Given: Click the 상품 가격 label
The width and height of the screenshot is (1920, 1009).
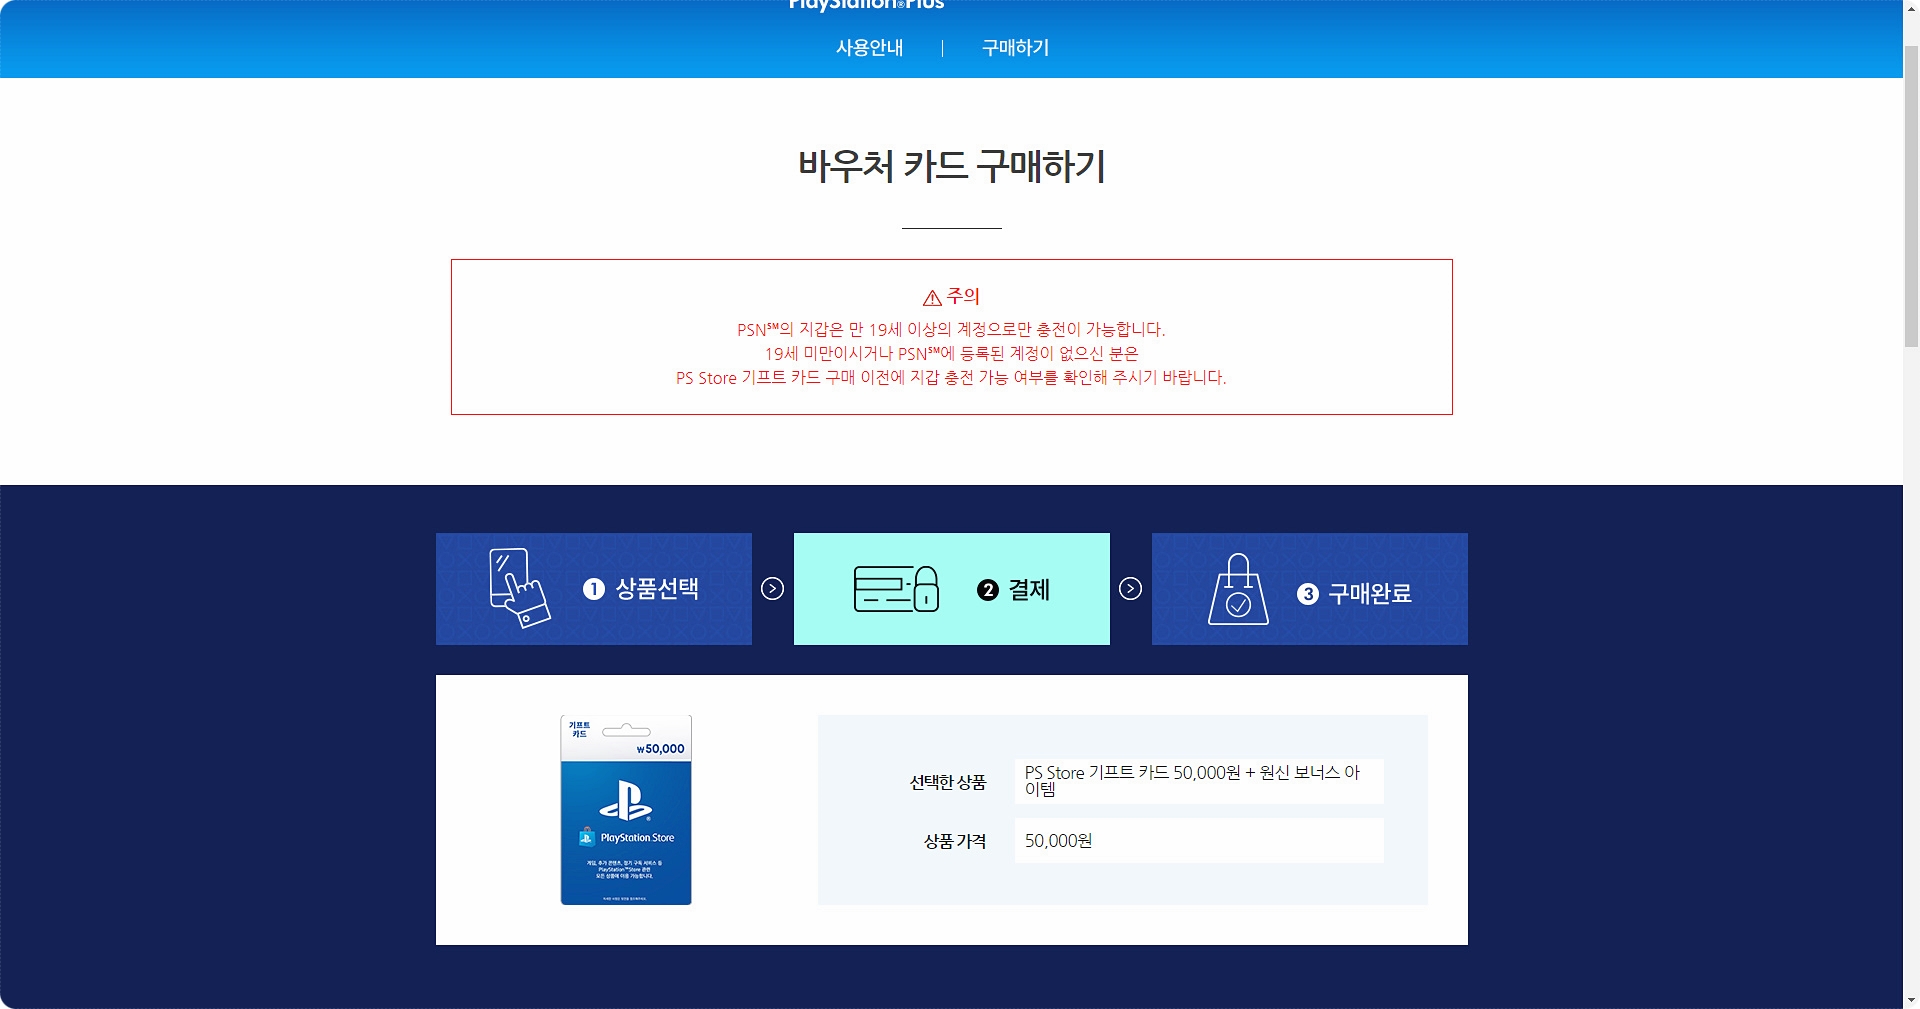Looking at the screenshot, I should tap(955, 841).
